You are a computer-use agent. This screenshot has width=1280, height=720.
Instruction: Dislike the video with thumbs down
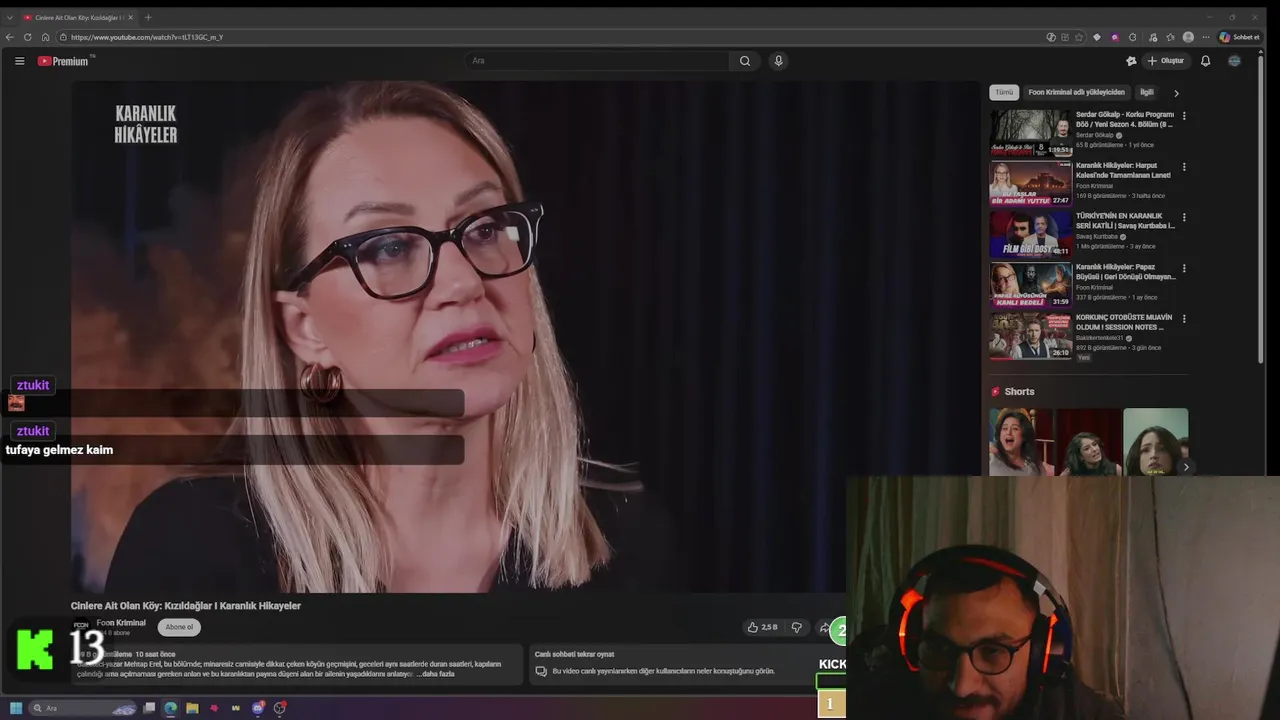796,627
